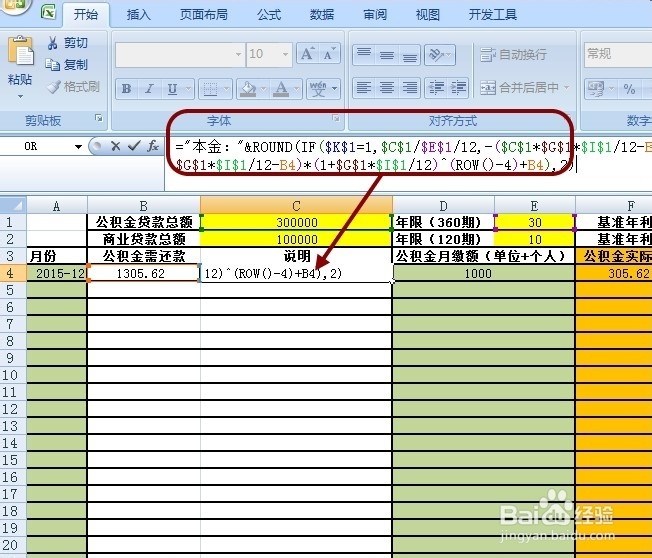Viewport: 652px width, 558px height.
Task: Click Merge and Center (合并后居中)
Action: pyautogui.click(x=519, y=87)
